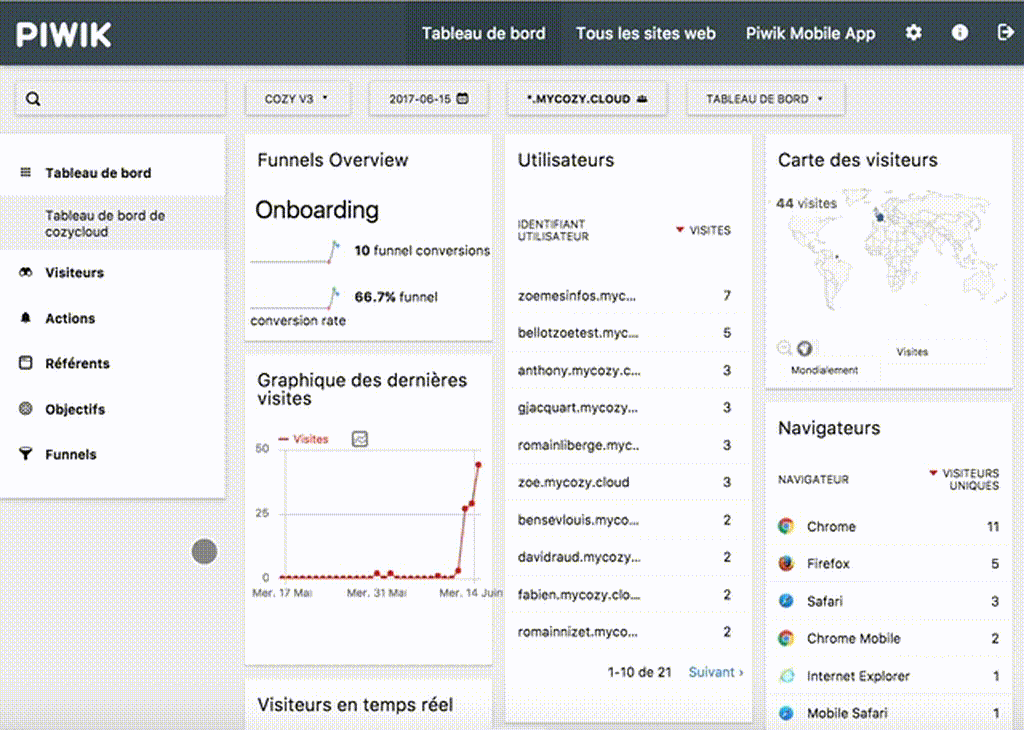Click the info circle icon in header

click(959, 33)
